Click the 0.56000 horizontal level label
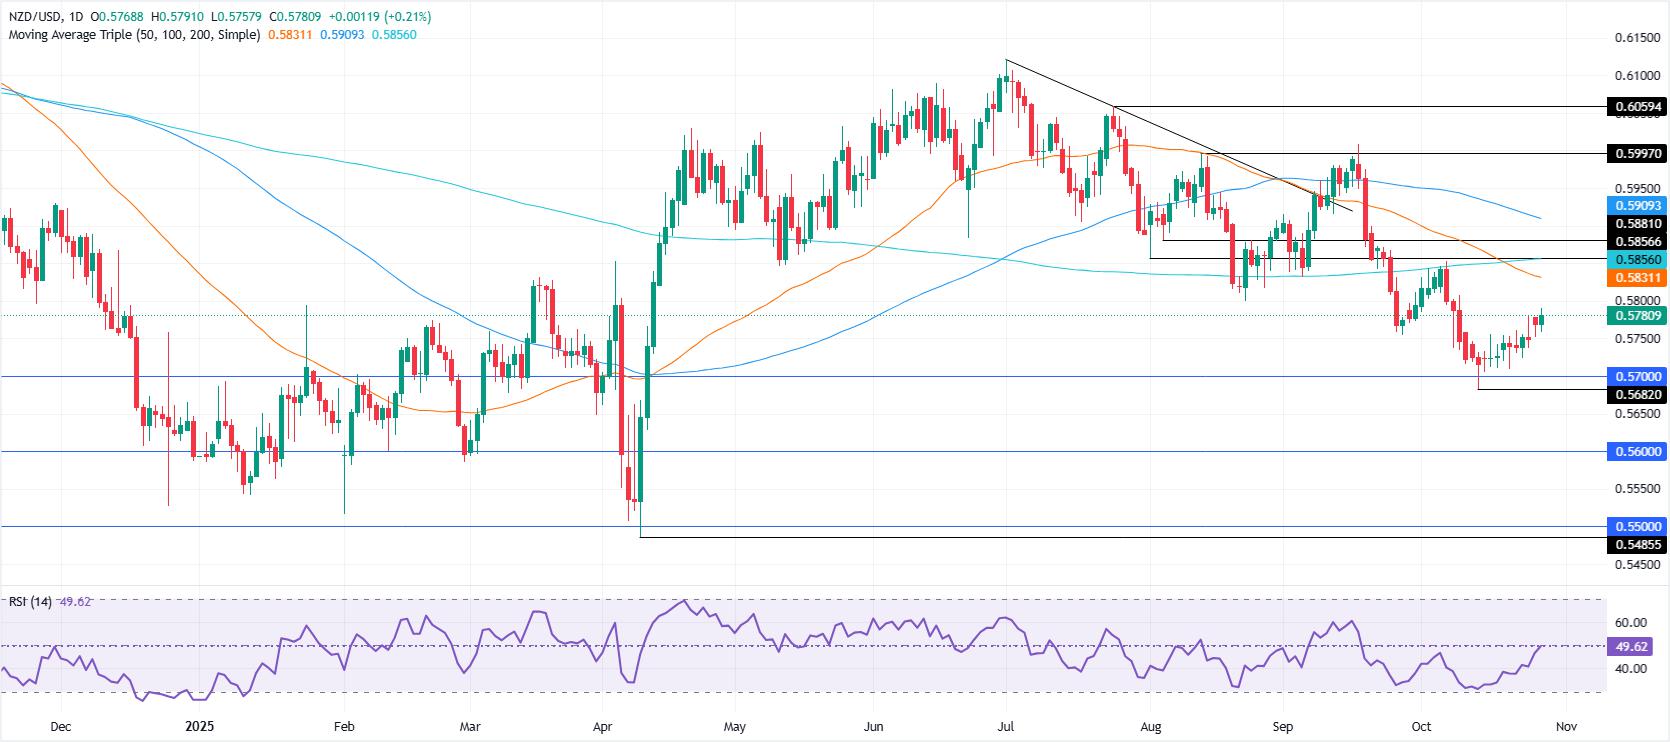The image size is (1670, 742). coord(1636,451)
